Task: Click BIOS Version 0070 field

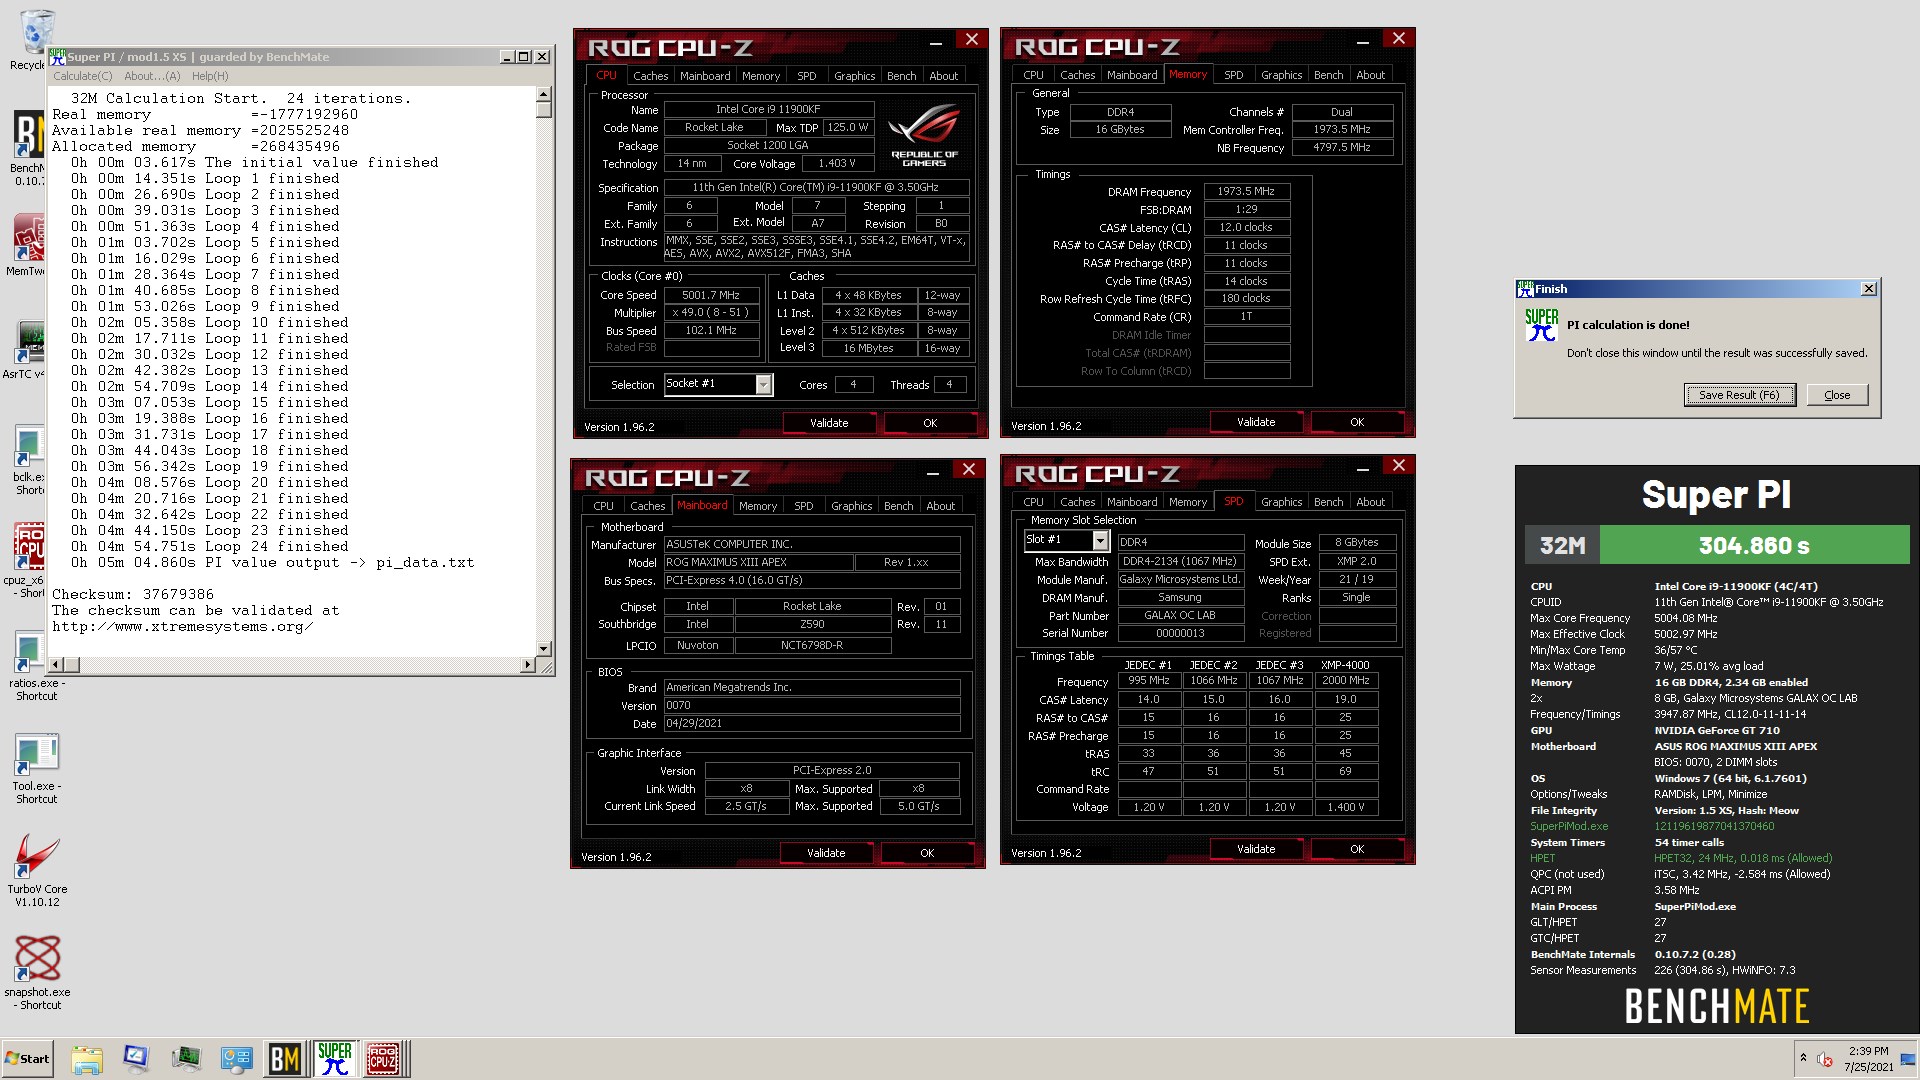Action: 812,705
